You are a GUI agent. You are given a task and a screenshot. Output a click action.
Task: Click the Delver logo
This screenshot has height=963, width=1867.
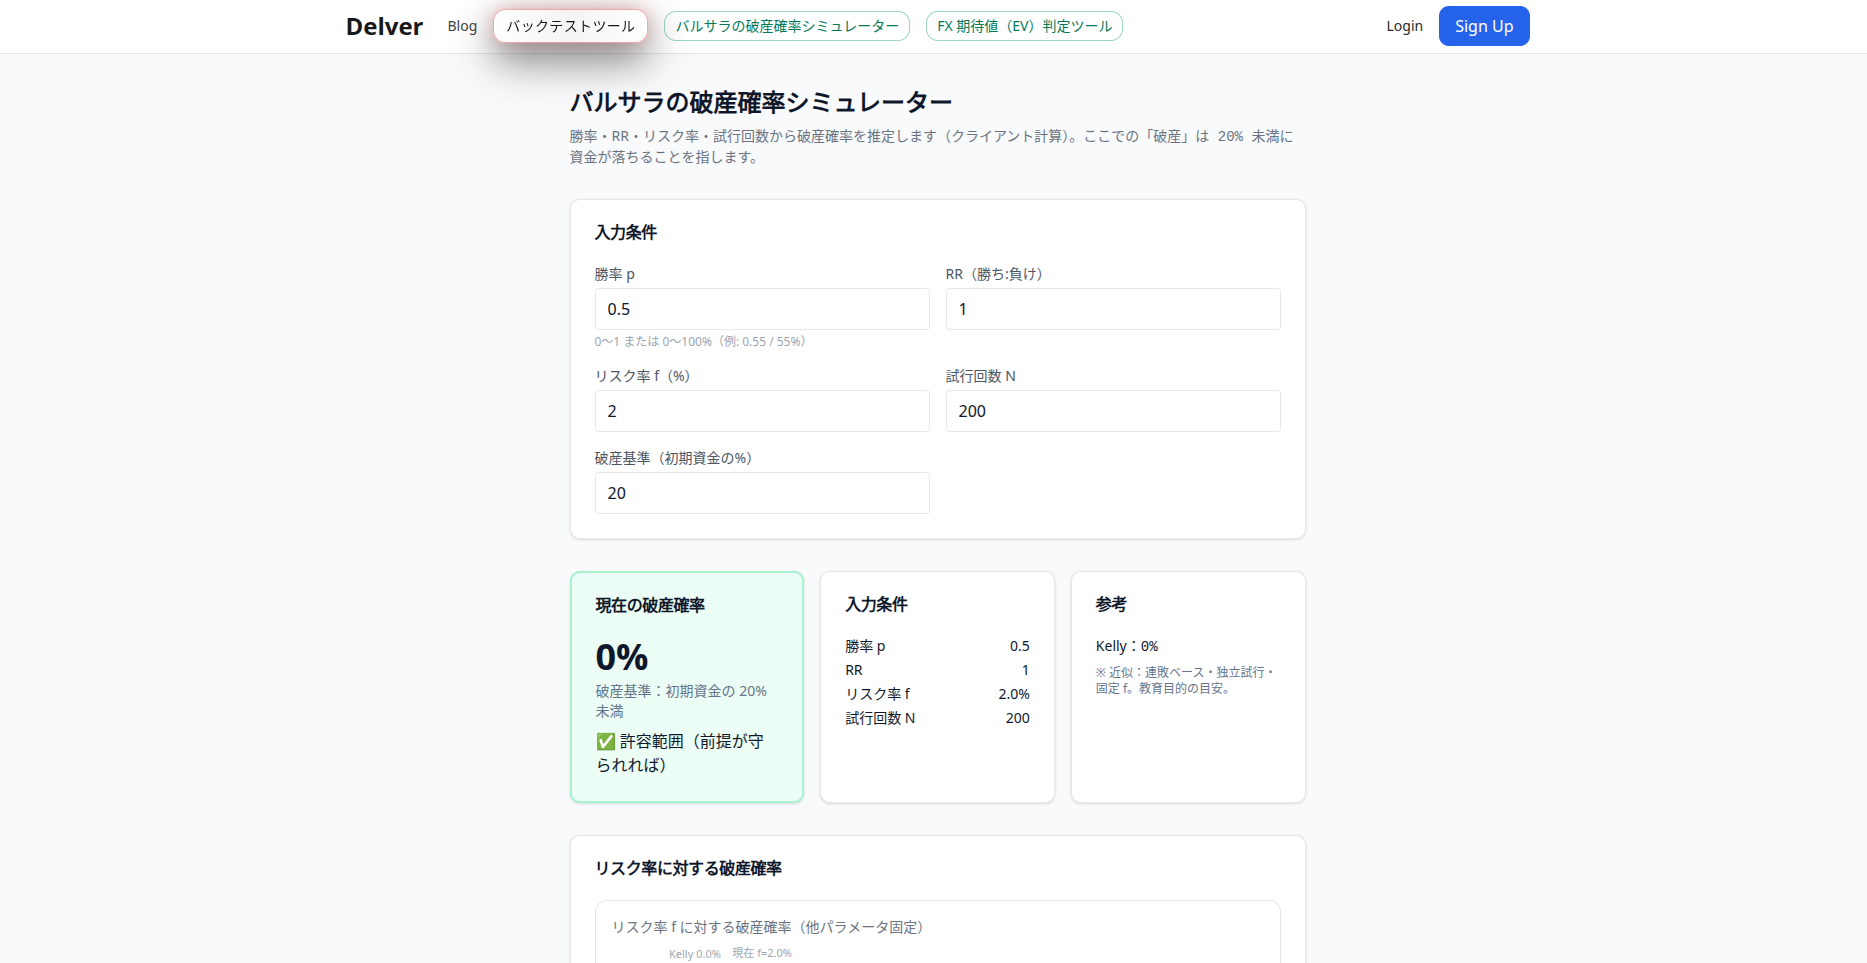pos(384,27)
